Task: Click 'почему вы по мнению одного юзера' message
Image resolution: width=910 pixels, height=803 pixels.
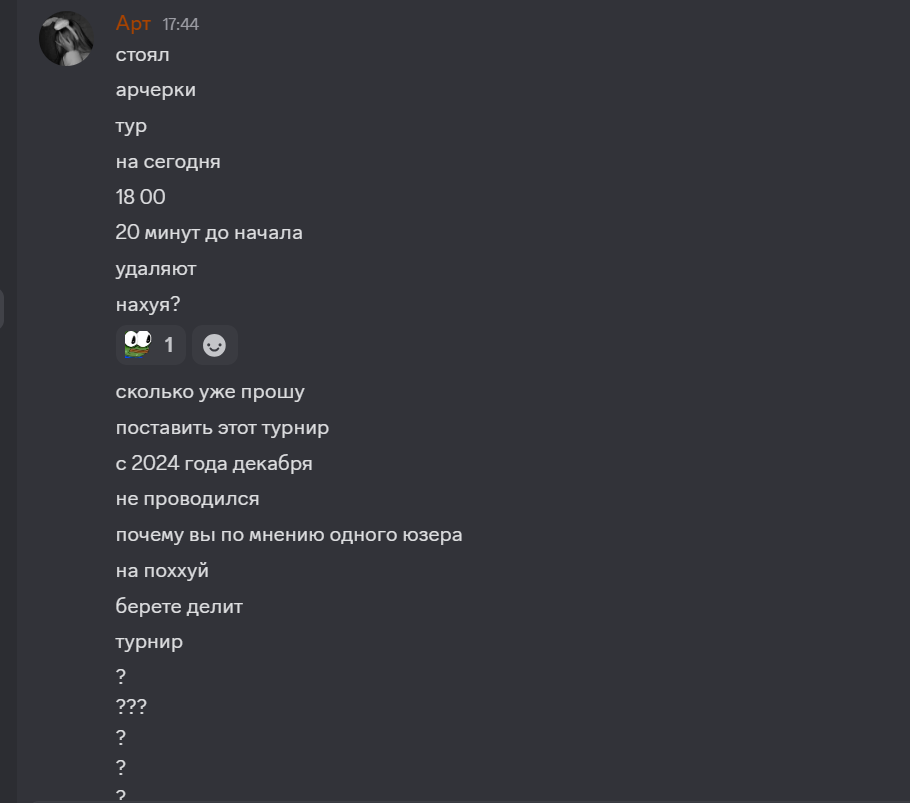Action: tap(289, 535)
